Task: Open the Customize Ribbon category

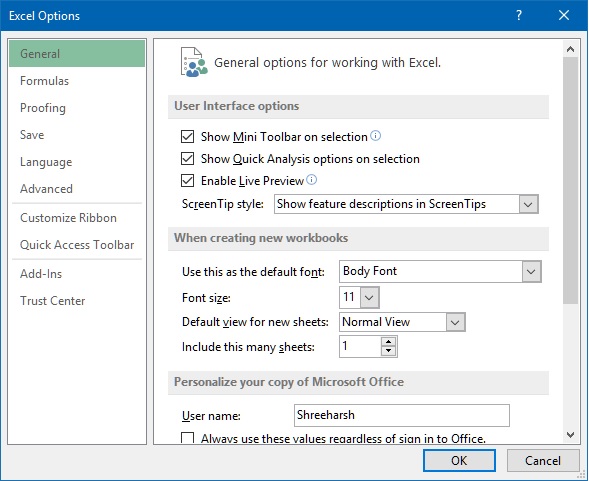Action: (77, 218)
